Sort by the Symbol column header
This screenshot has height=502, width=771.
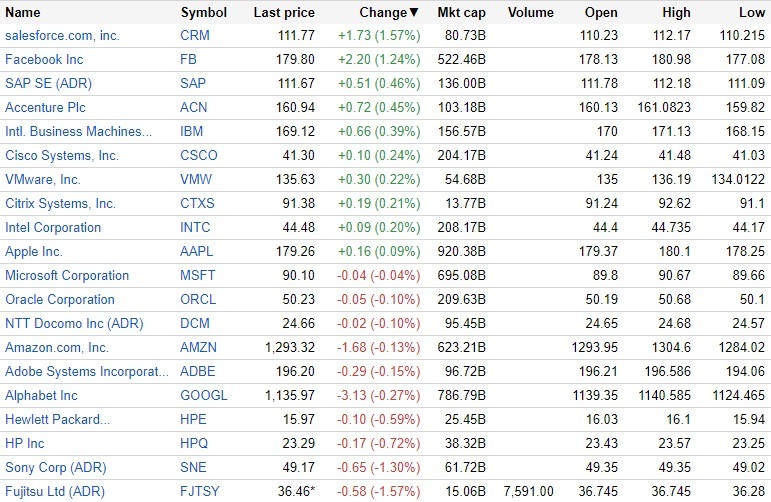[x=203, y=13]
